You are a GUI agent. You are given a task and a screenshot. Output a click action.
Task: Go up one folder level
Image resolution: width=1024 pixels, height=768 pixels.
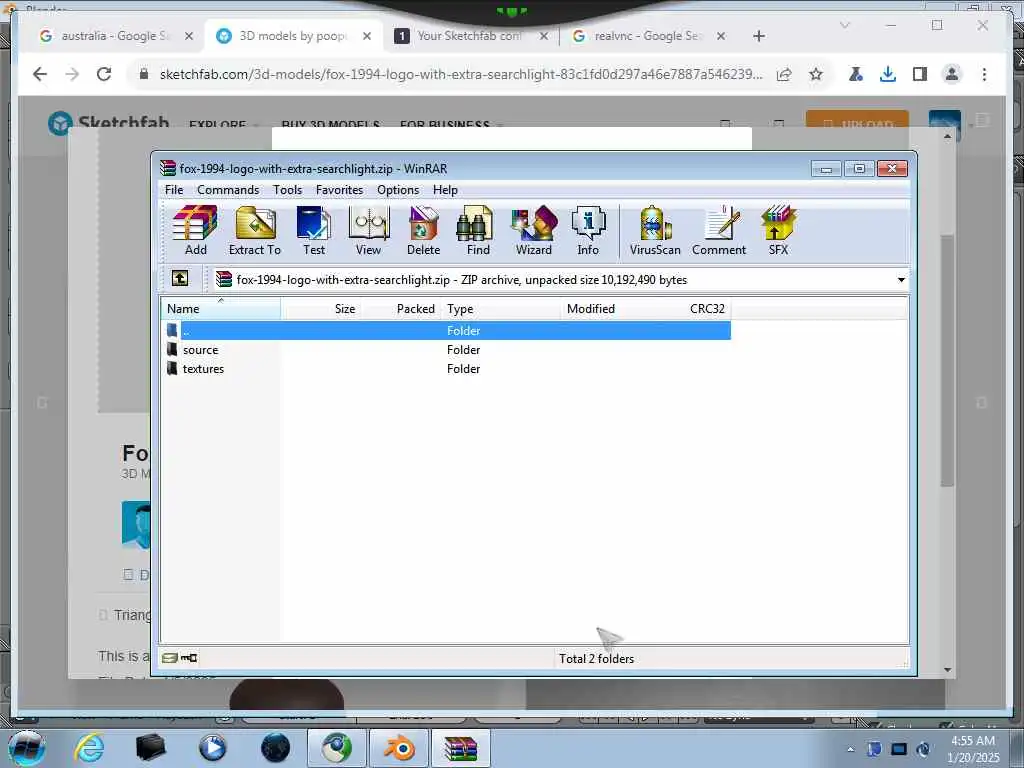(x=180, y=279)
